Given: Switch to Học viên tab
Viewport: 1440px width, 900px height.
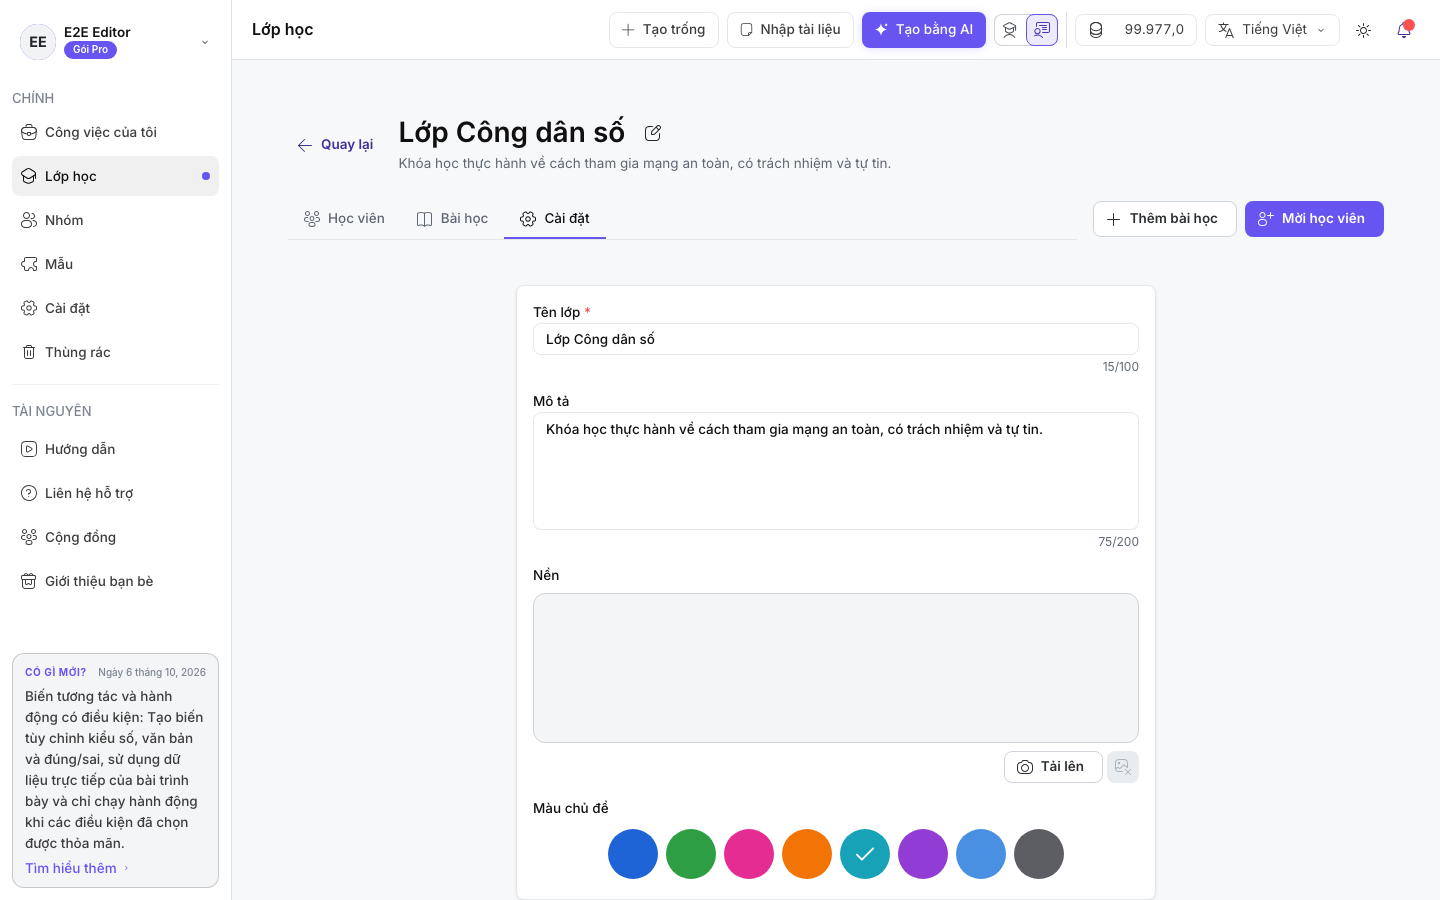Looking at the screenshot, I should (x=344, y=218).
